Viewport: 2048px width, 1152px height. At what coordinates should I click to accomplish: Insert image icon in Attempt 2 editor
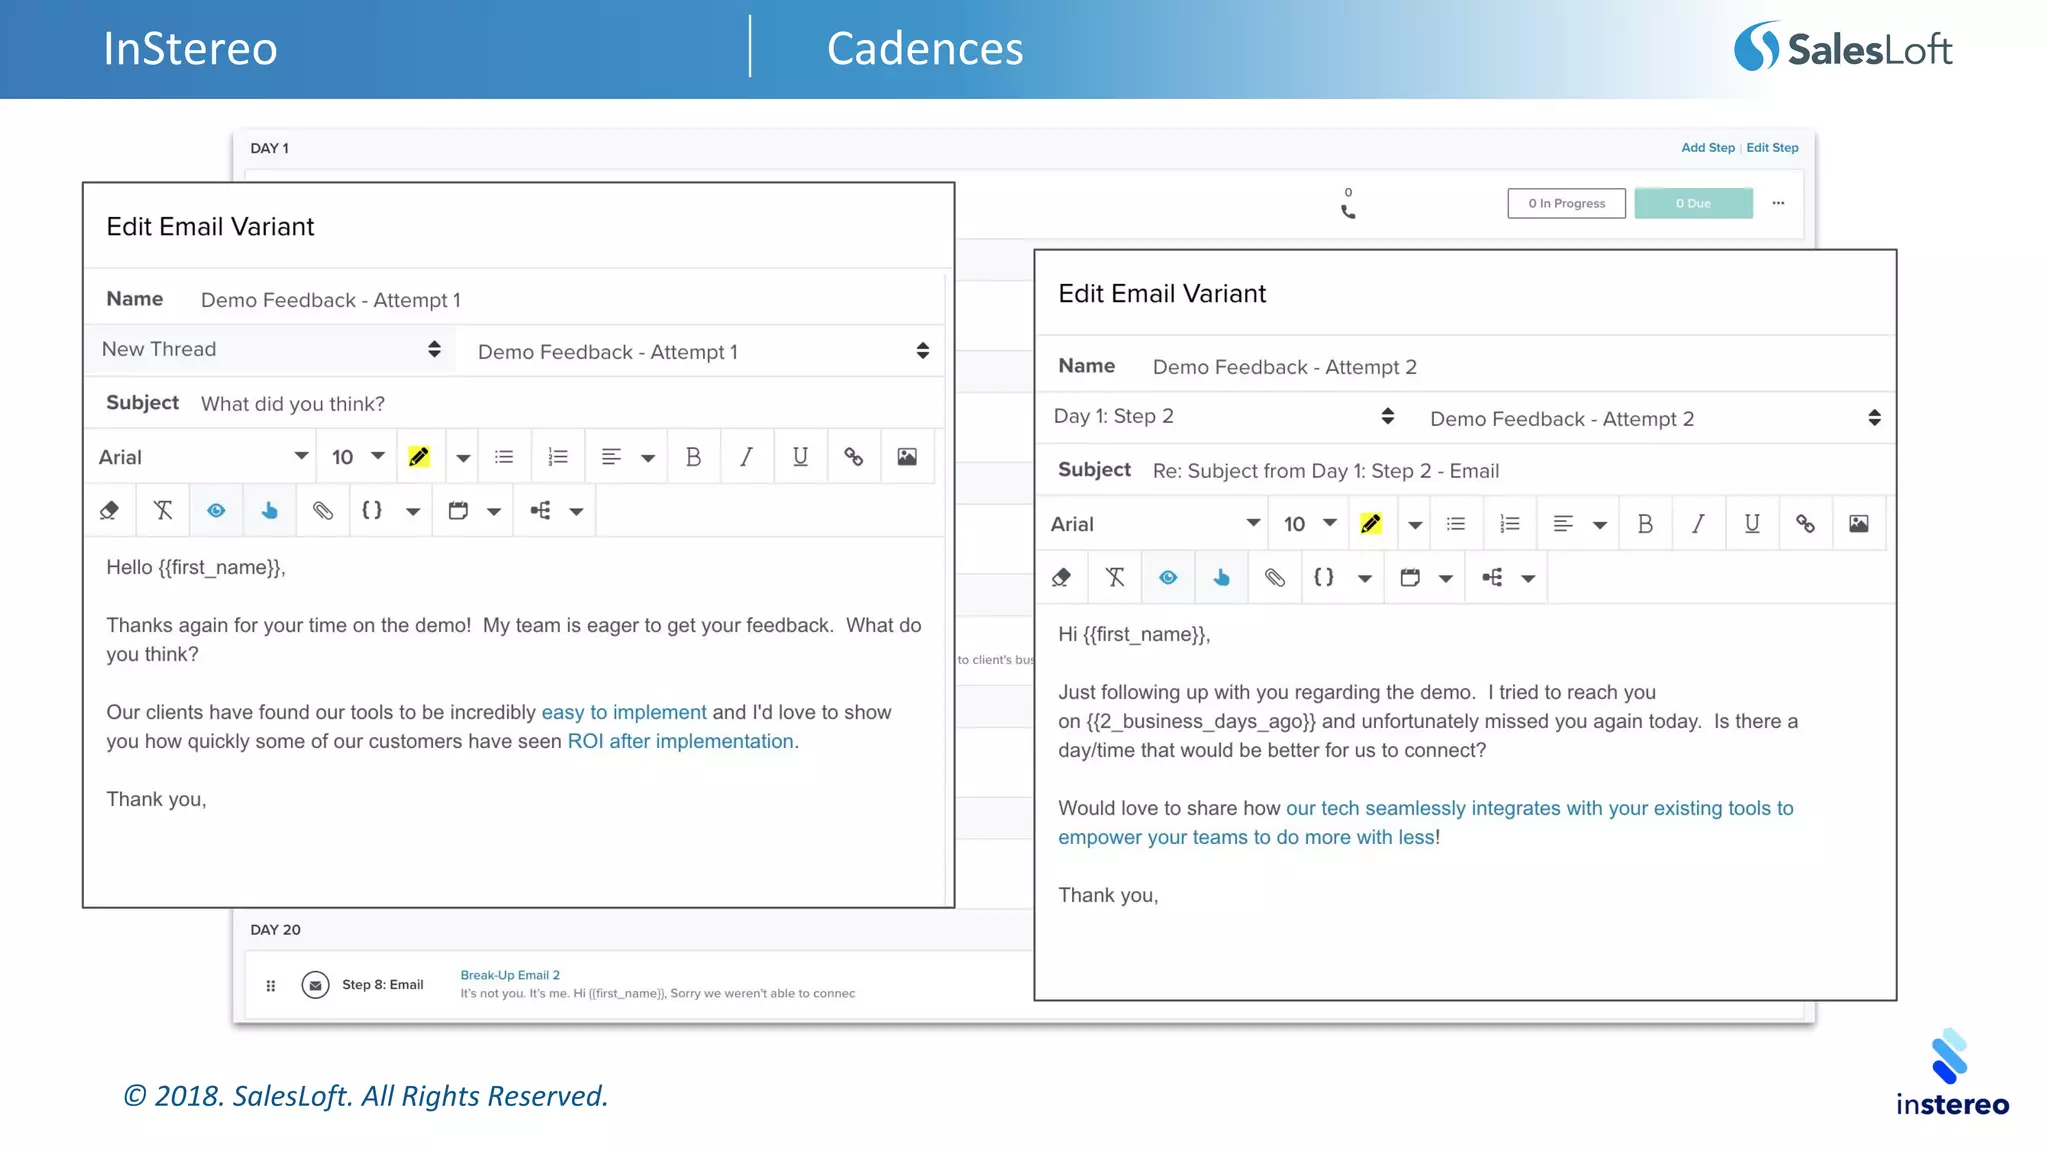[1859, 524]
